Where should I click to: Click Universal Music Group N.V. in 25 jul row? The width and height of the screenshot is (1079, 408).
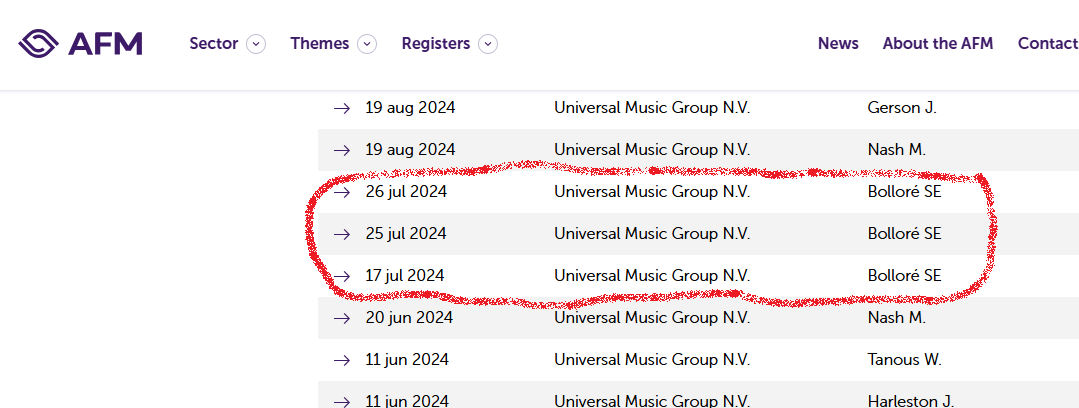click(652, 234)
